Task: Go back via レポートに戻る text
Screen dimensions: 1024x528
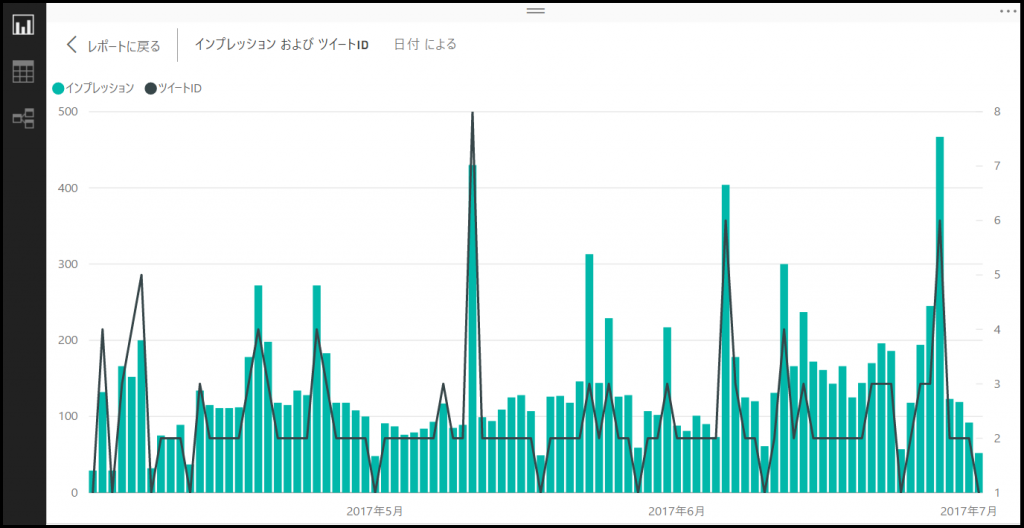Action: click(123, 46)
